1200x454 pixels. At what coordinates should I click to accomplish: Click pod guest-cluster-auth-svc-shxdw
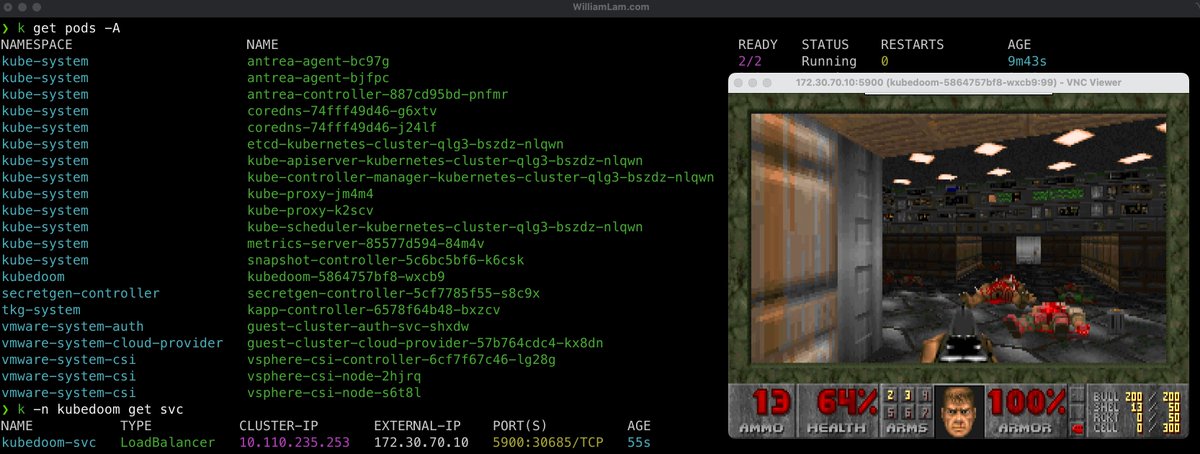click(x=357, y=326)
